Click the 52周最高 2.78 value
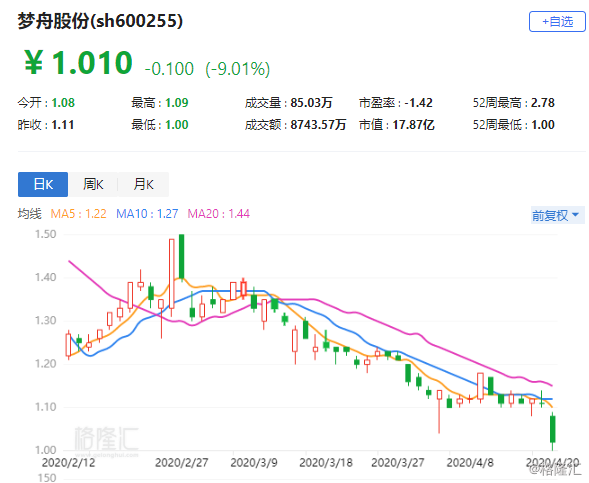 click(x=513, y=103)
